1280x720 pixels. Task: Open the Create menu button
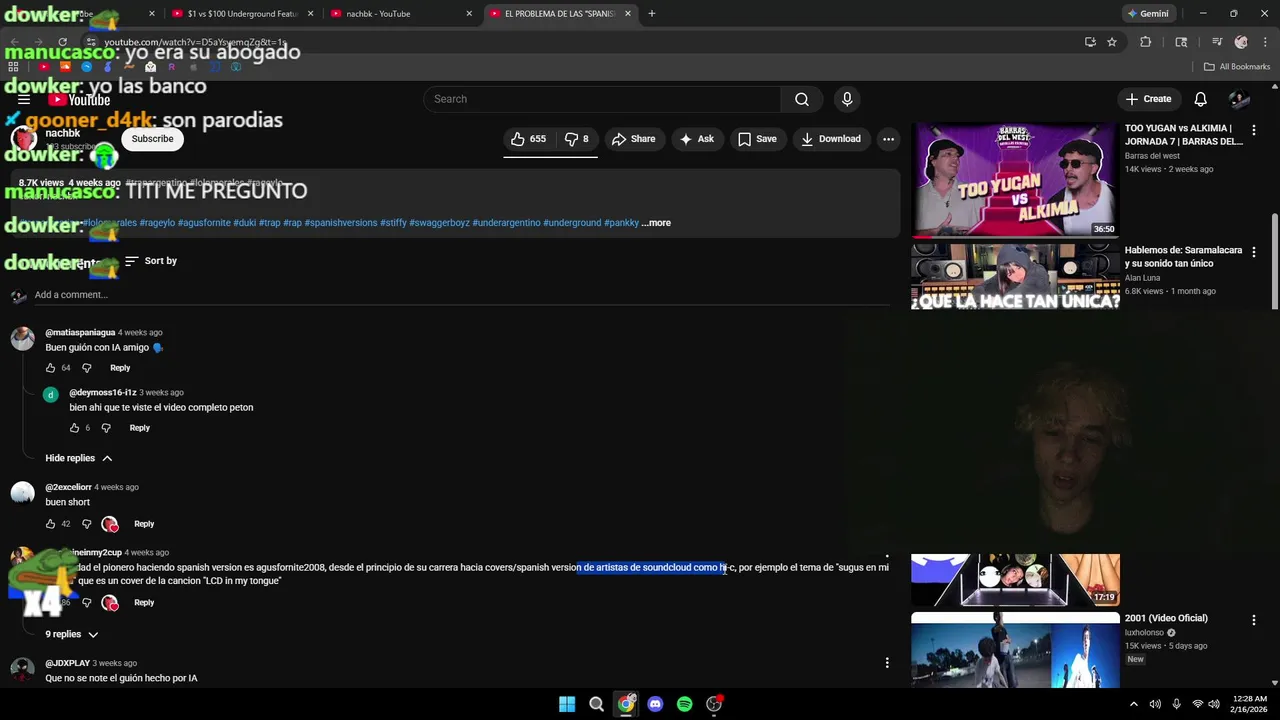(1148, 99)
